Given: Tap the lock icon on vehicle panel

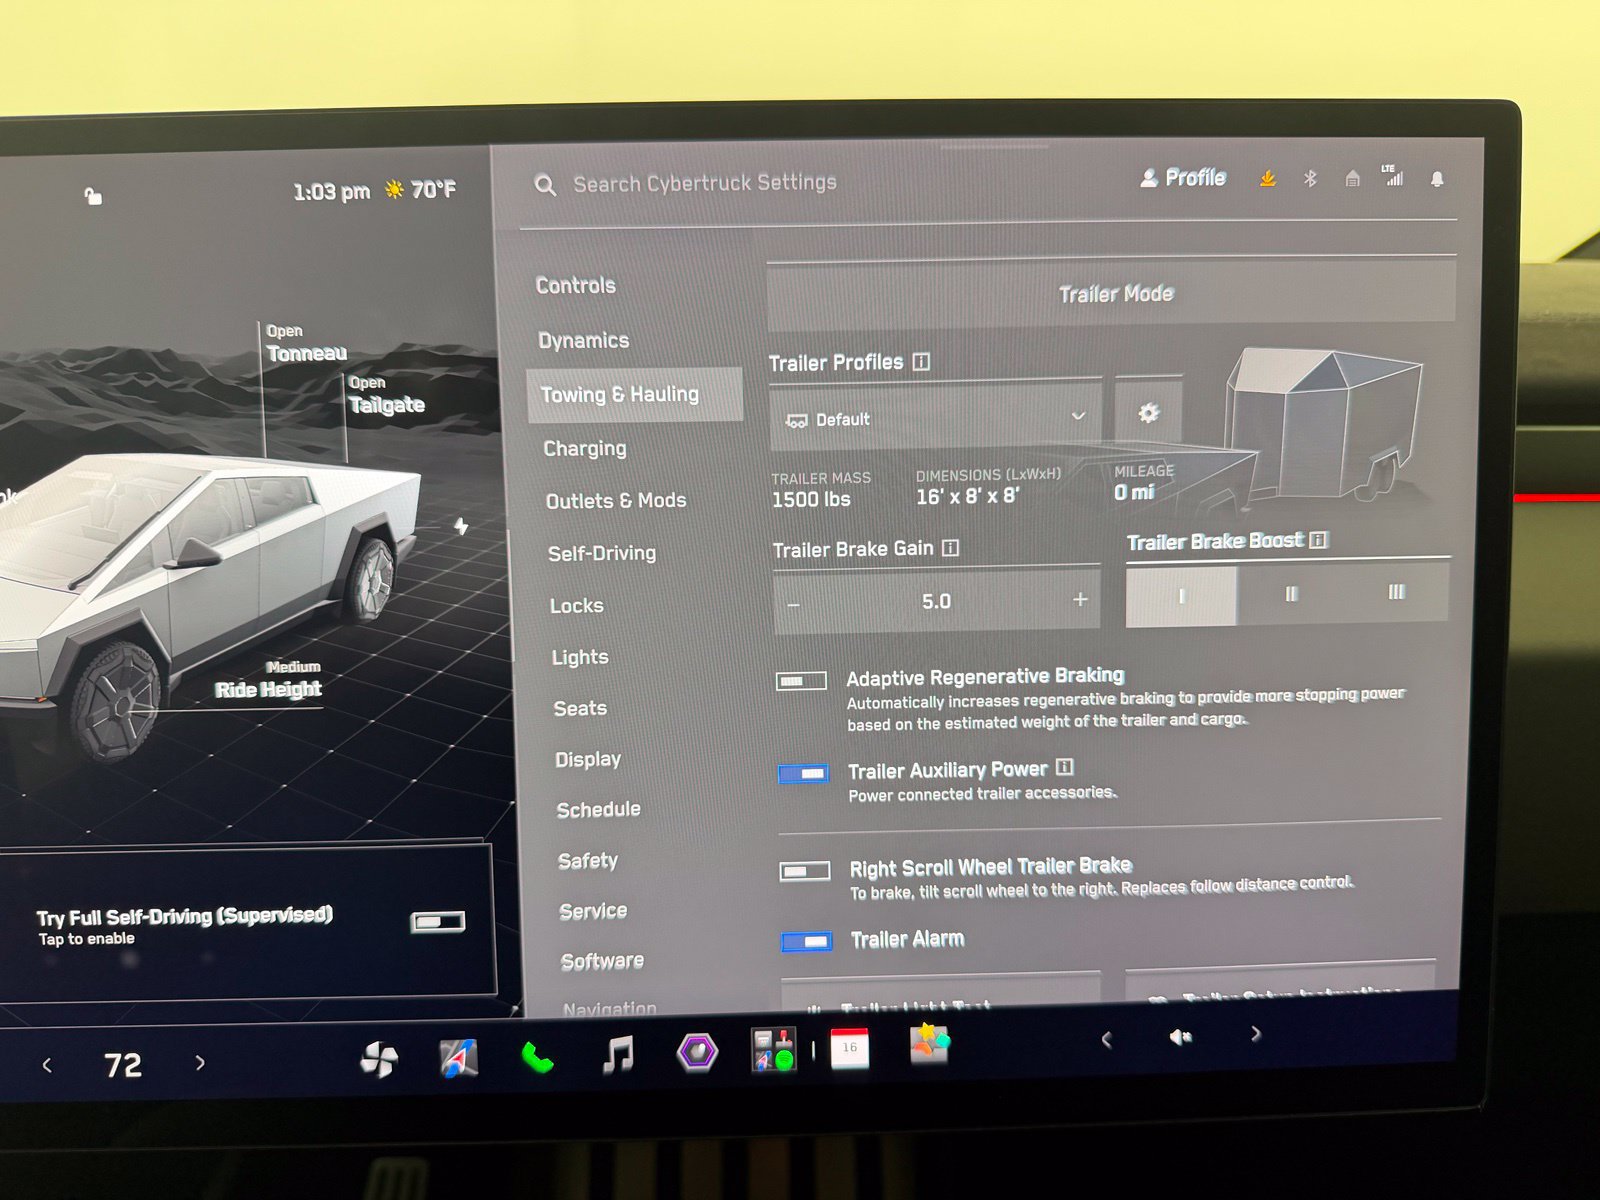Looking at the screenshot, I should (92, 196).
